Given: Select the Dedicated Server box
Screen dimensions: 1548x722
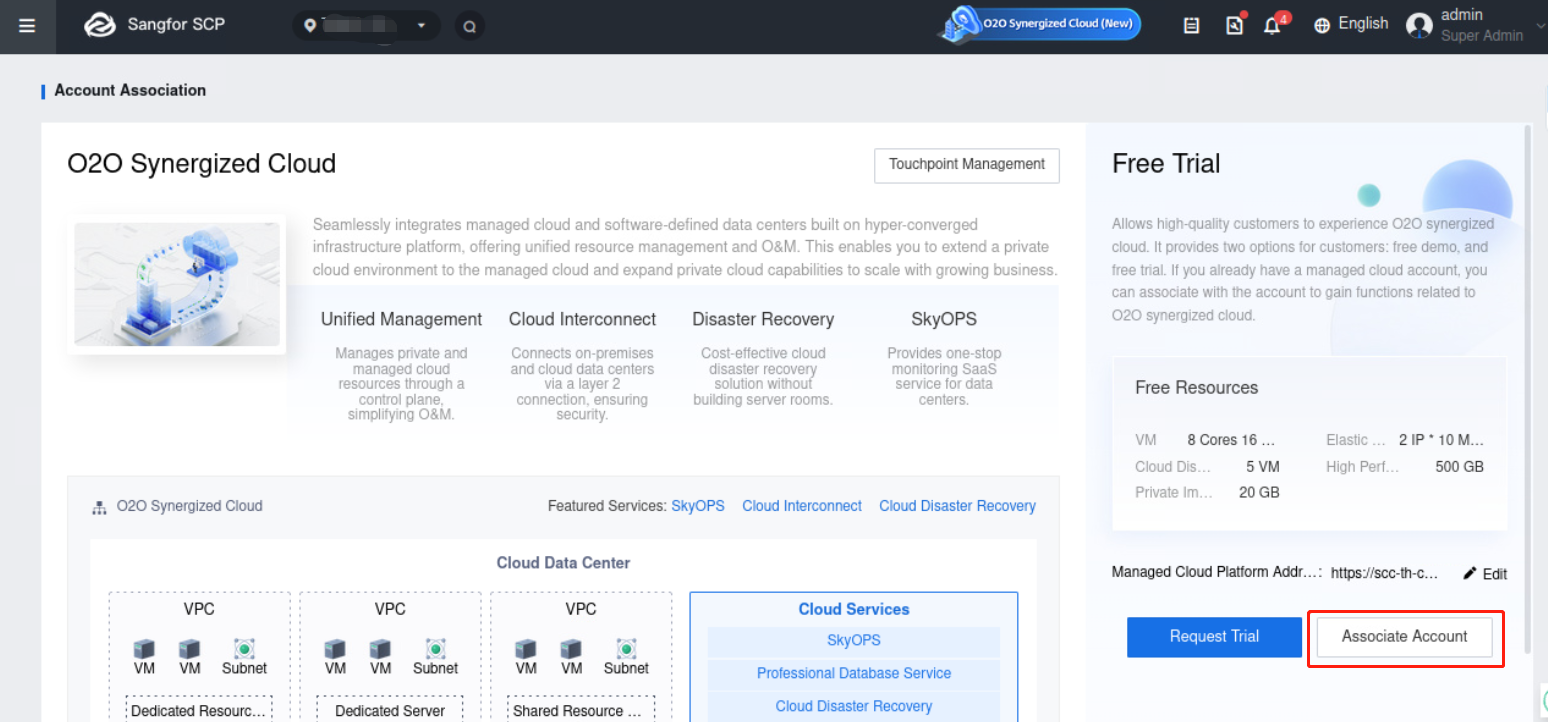Looking at the screenshot, I should 390,709.
